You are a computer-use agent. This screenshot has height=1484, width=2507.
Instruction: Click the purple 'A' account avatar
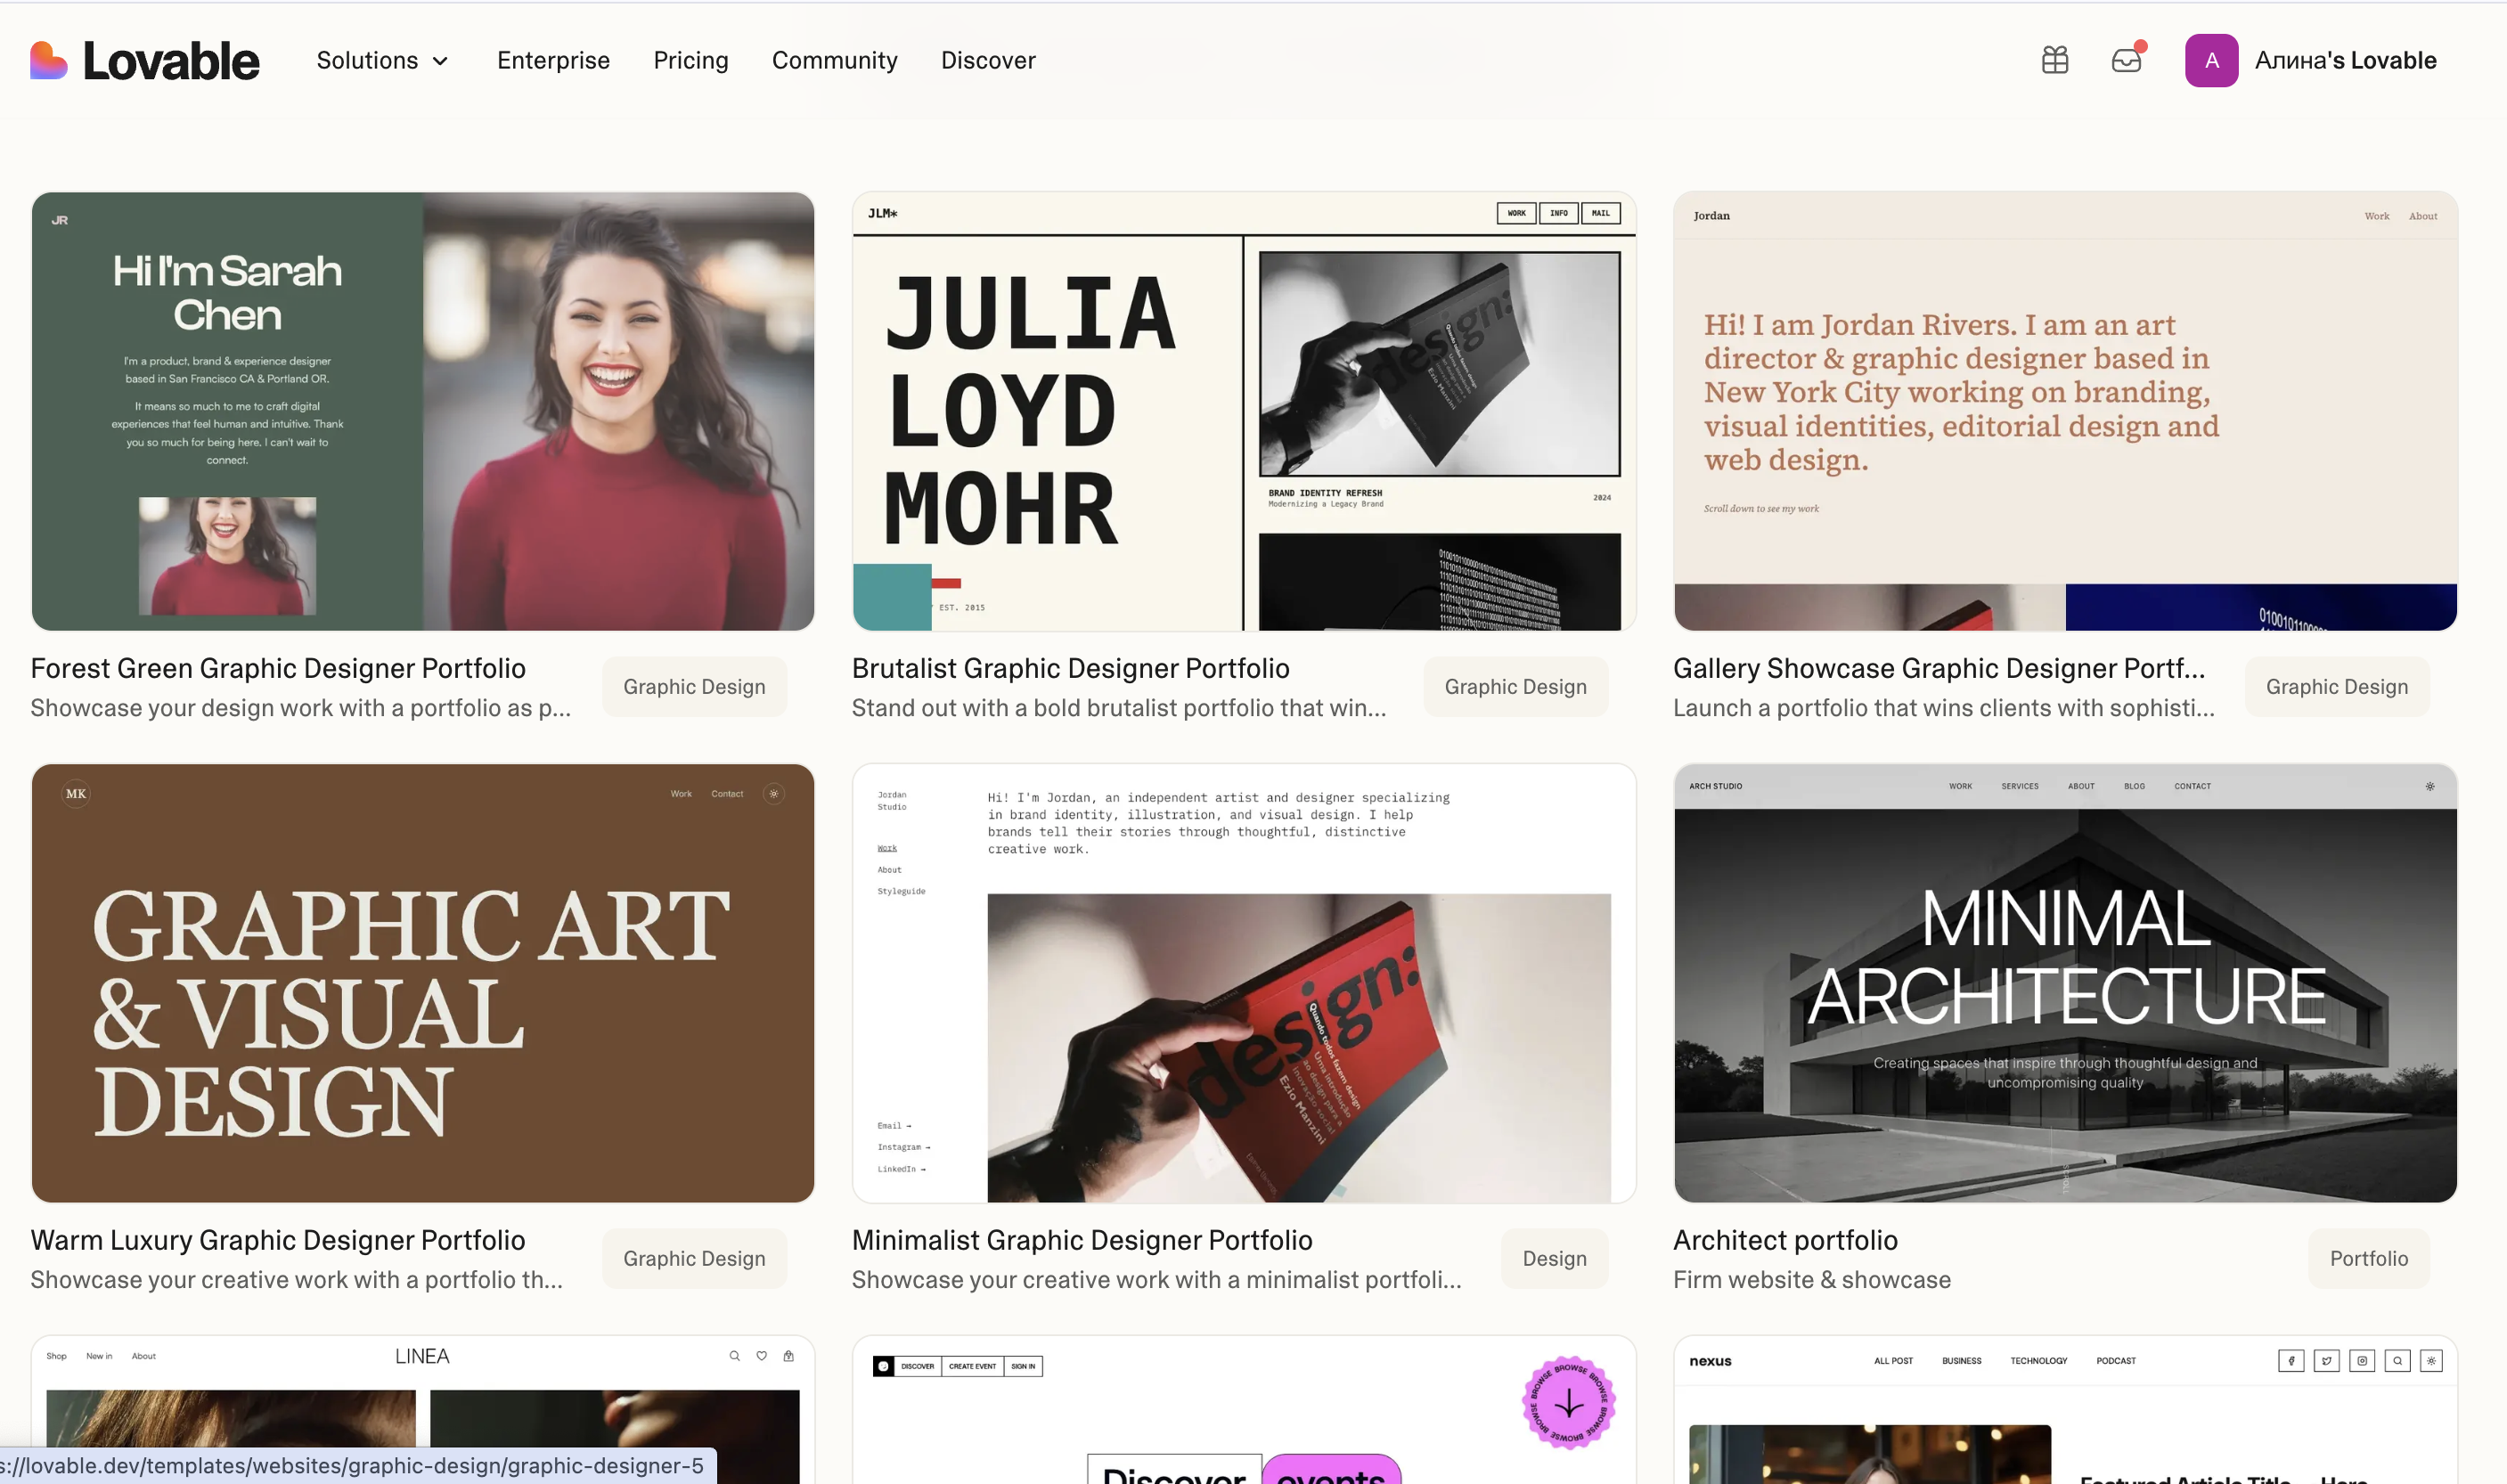point(2210,60)
